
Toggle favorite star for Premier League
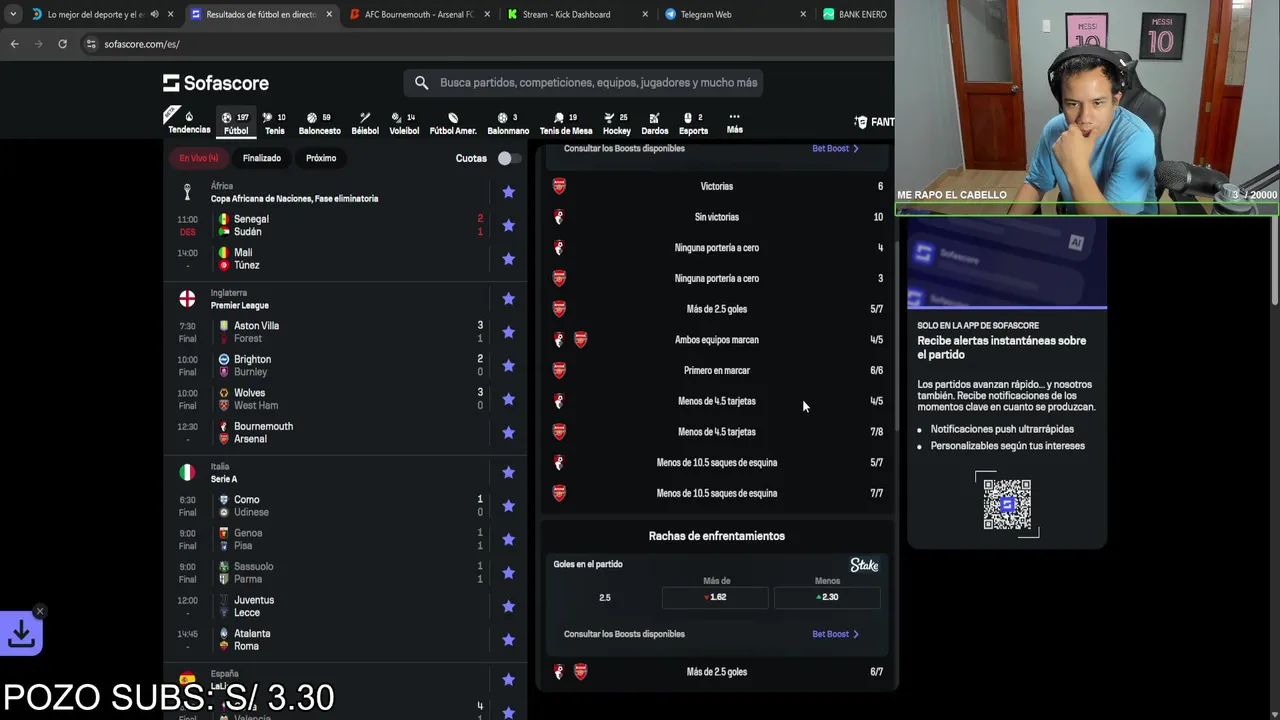[508, 299]
